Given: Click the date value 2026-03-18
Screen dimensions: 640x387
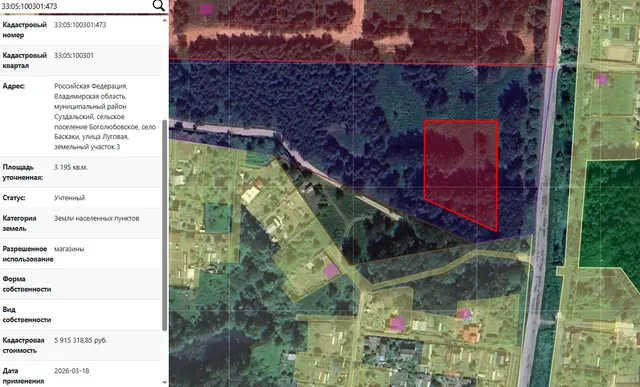Looking at the screenshot, I should click(71, 371).
